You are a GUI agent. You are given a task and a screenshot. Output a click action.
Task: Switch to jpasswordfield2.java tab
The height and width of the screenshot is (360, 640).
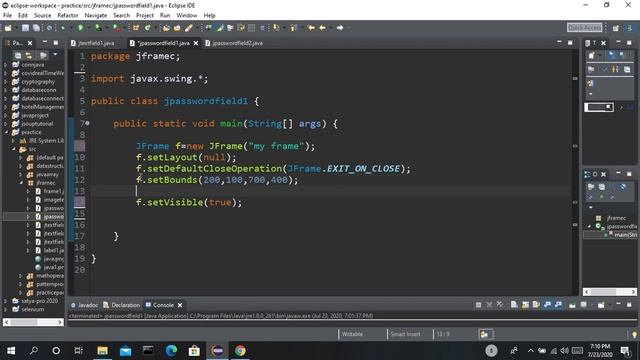tap(234, 43)
